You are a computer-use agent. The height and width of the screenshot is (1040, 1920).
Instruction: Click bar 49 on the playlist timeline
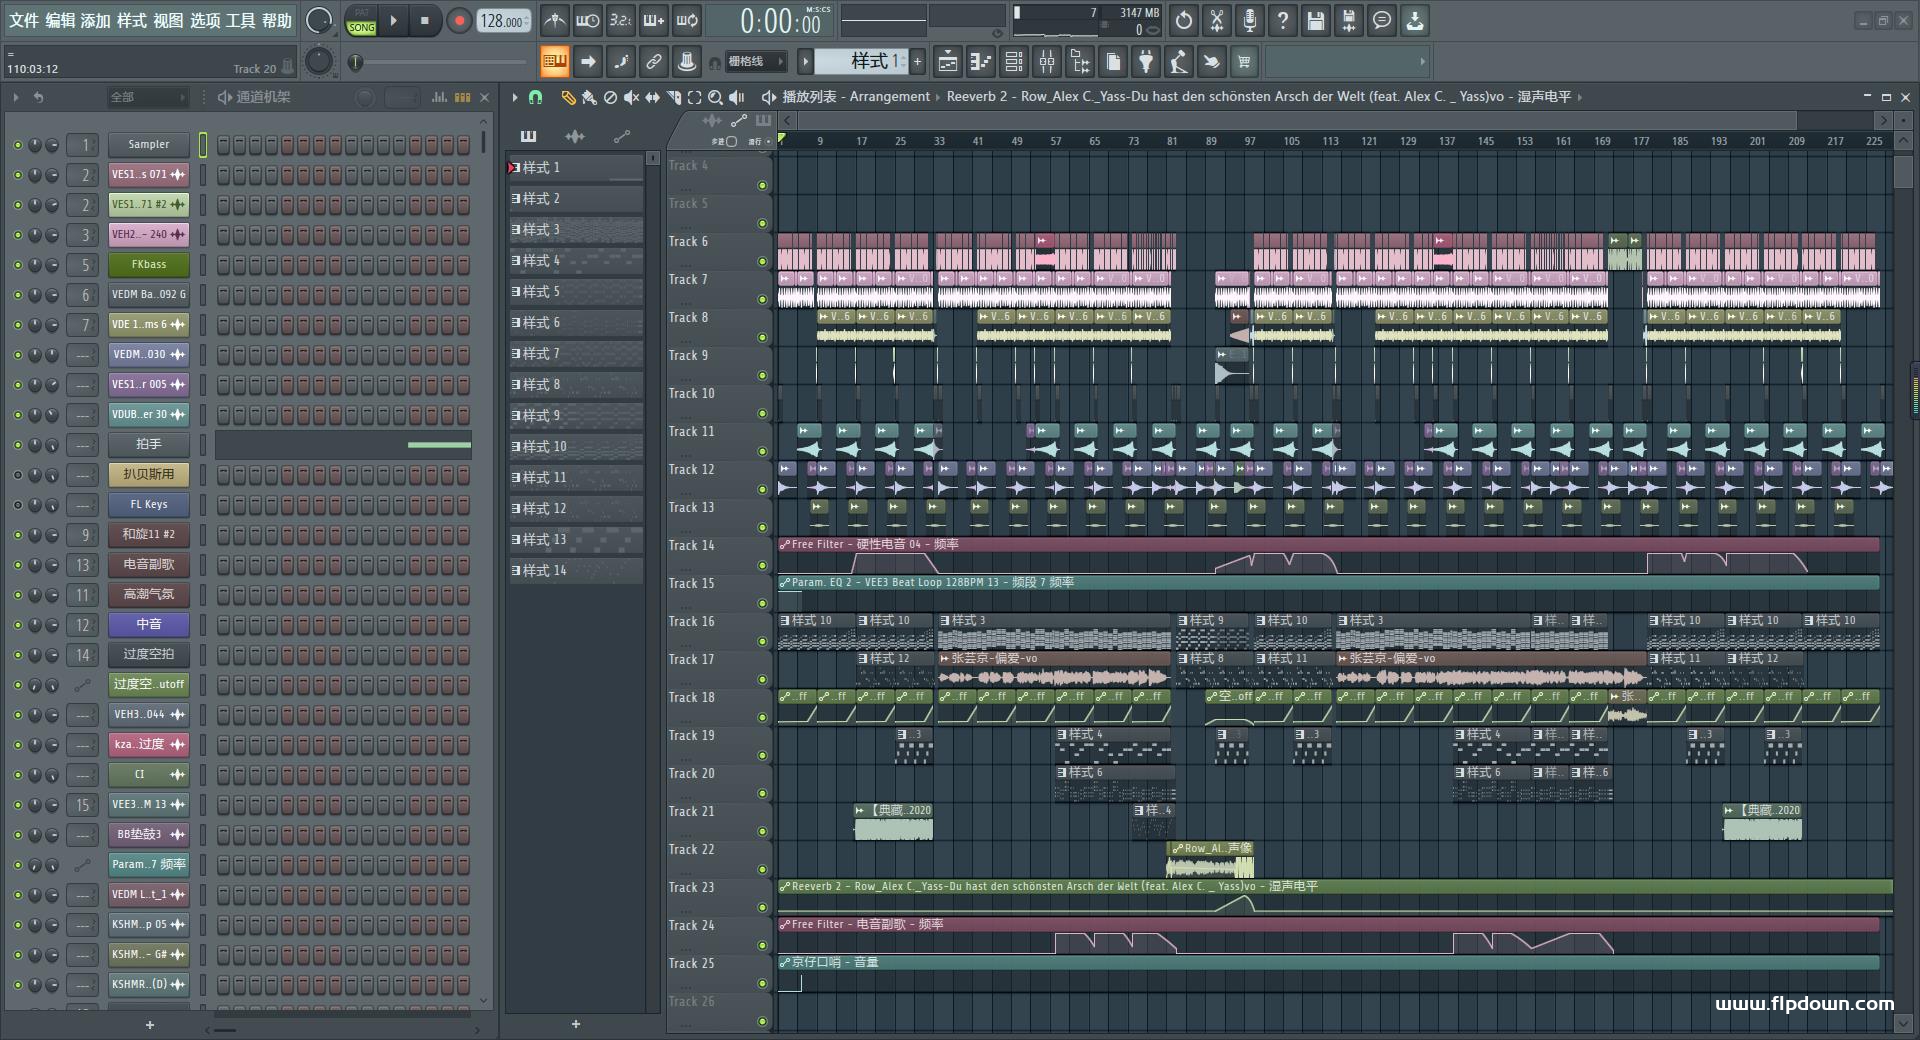pos(1016,141)
